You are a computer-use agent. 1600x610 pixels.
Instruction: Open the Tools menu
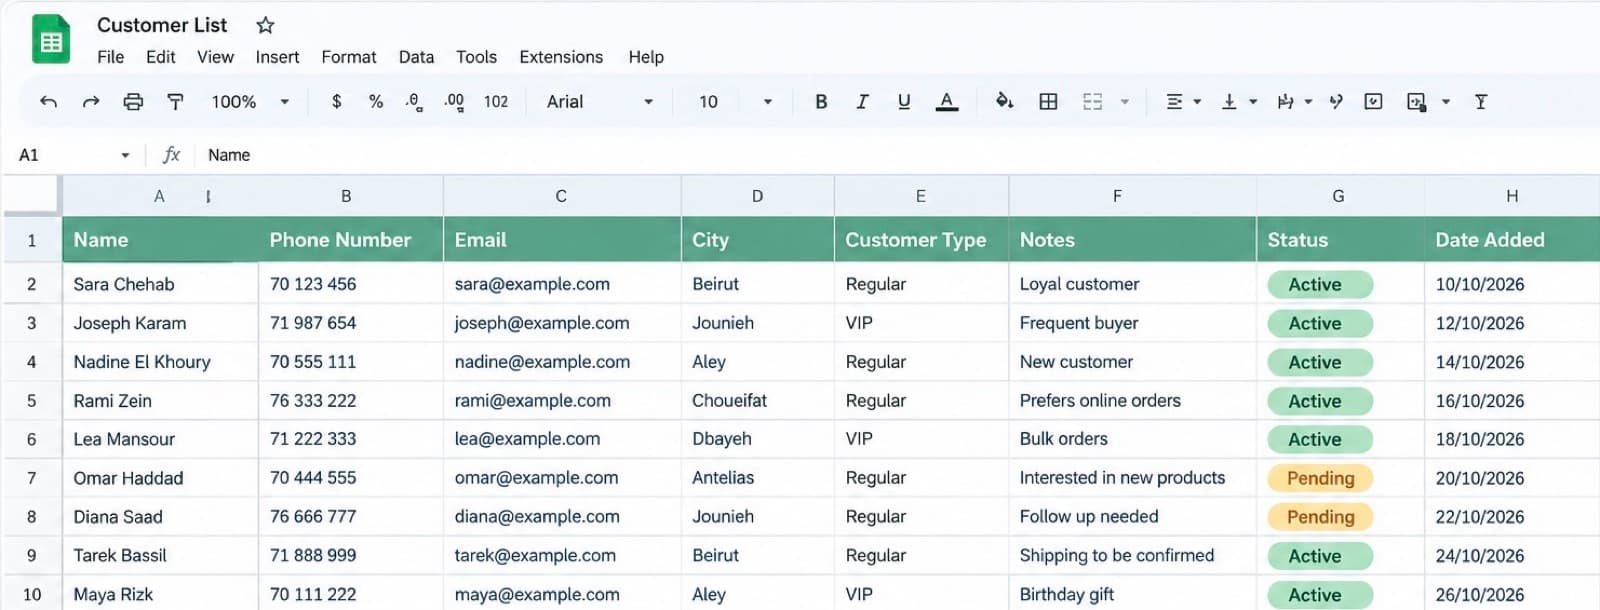(x=476, y=57)
